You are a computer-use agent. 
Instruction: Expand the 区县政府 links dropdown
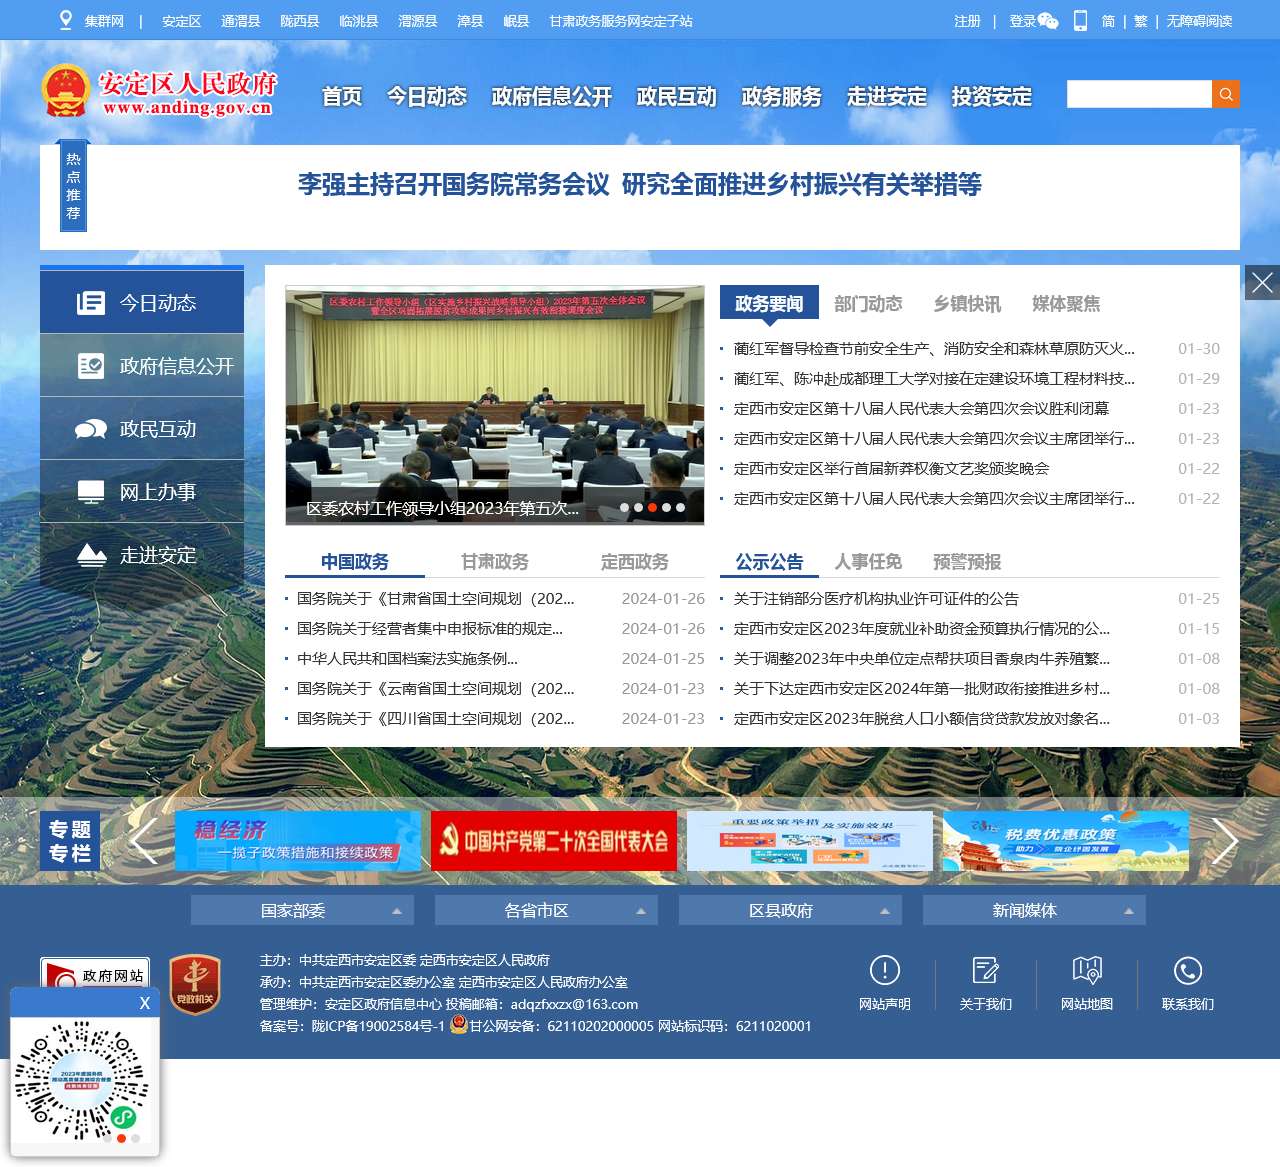click(790, 910)
